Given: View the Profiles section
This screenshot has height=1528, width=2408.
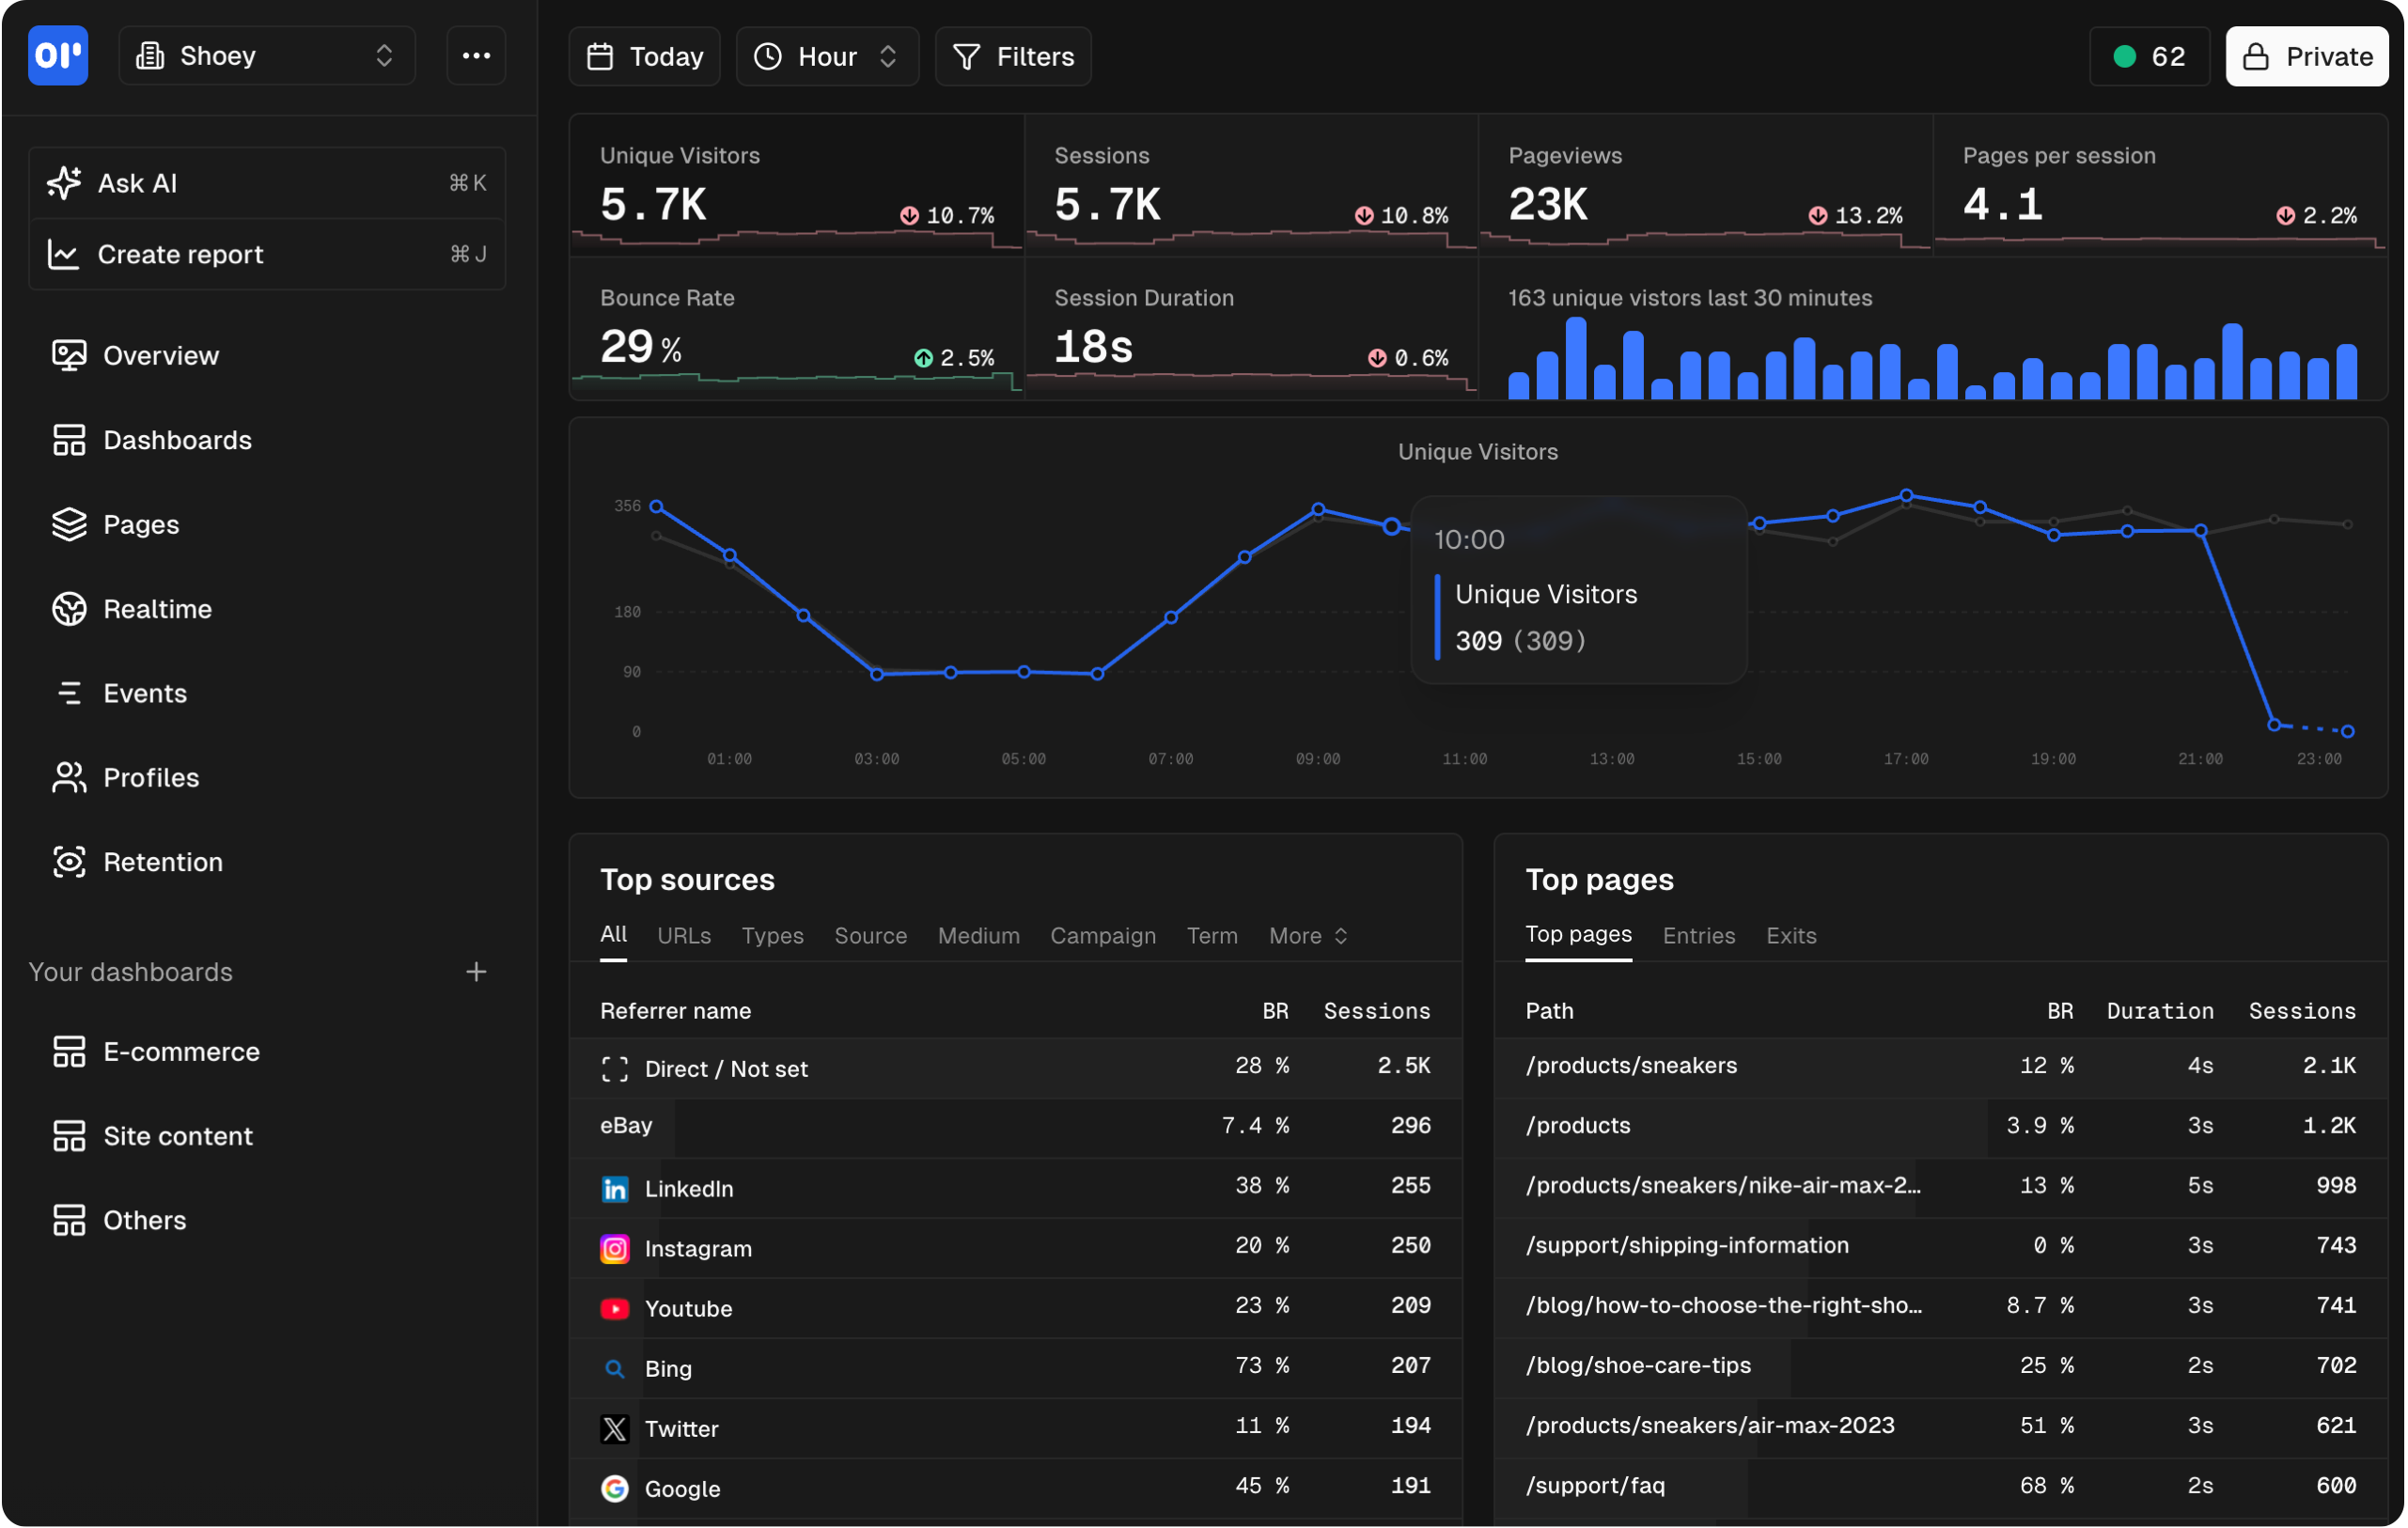Looking at the screenshot, I should [x=150, y=777].
